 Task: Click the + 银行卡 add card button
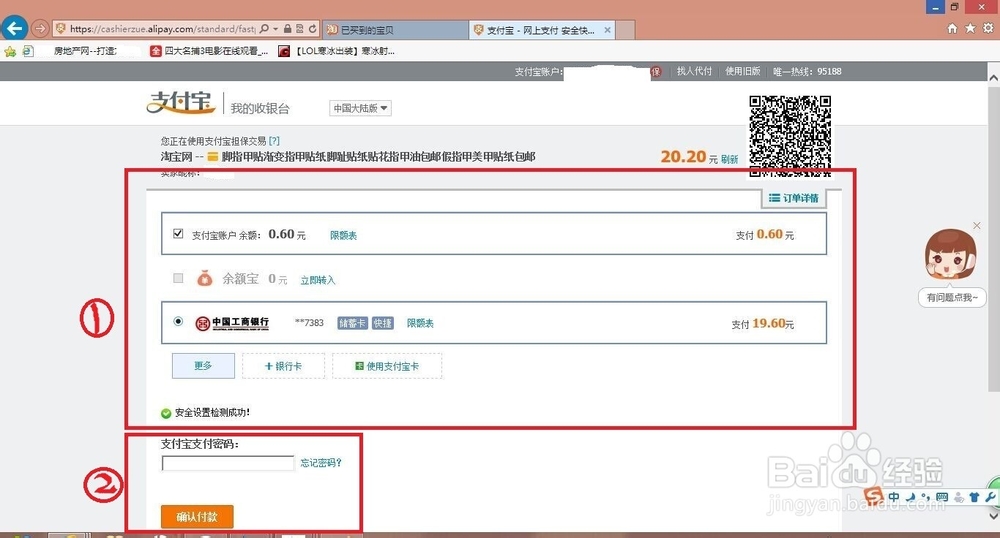click(283, 366)
